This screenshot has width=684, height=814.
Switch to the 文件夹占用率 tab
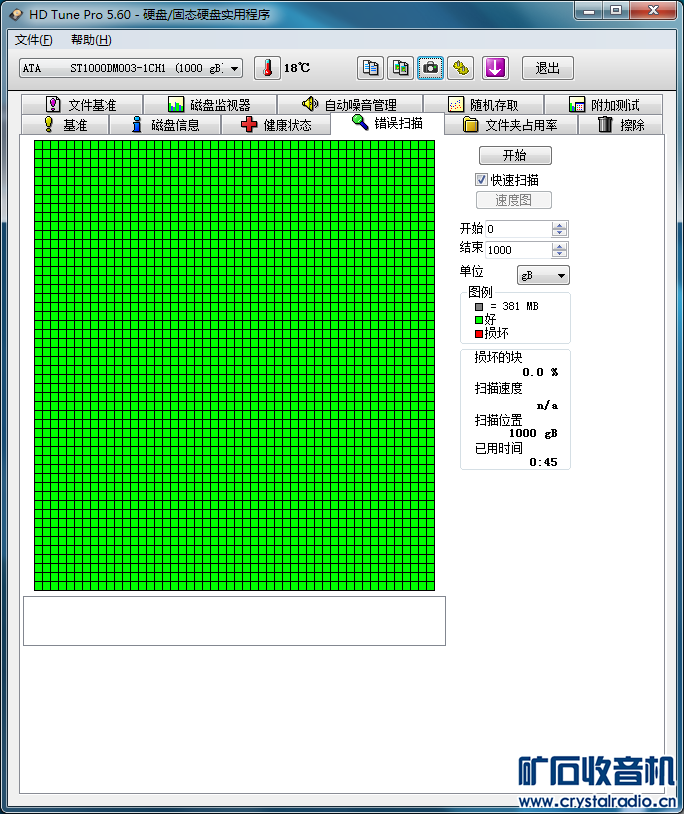point(511,125)
